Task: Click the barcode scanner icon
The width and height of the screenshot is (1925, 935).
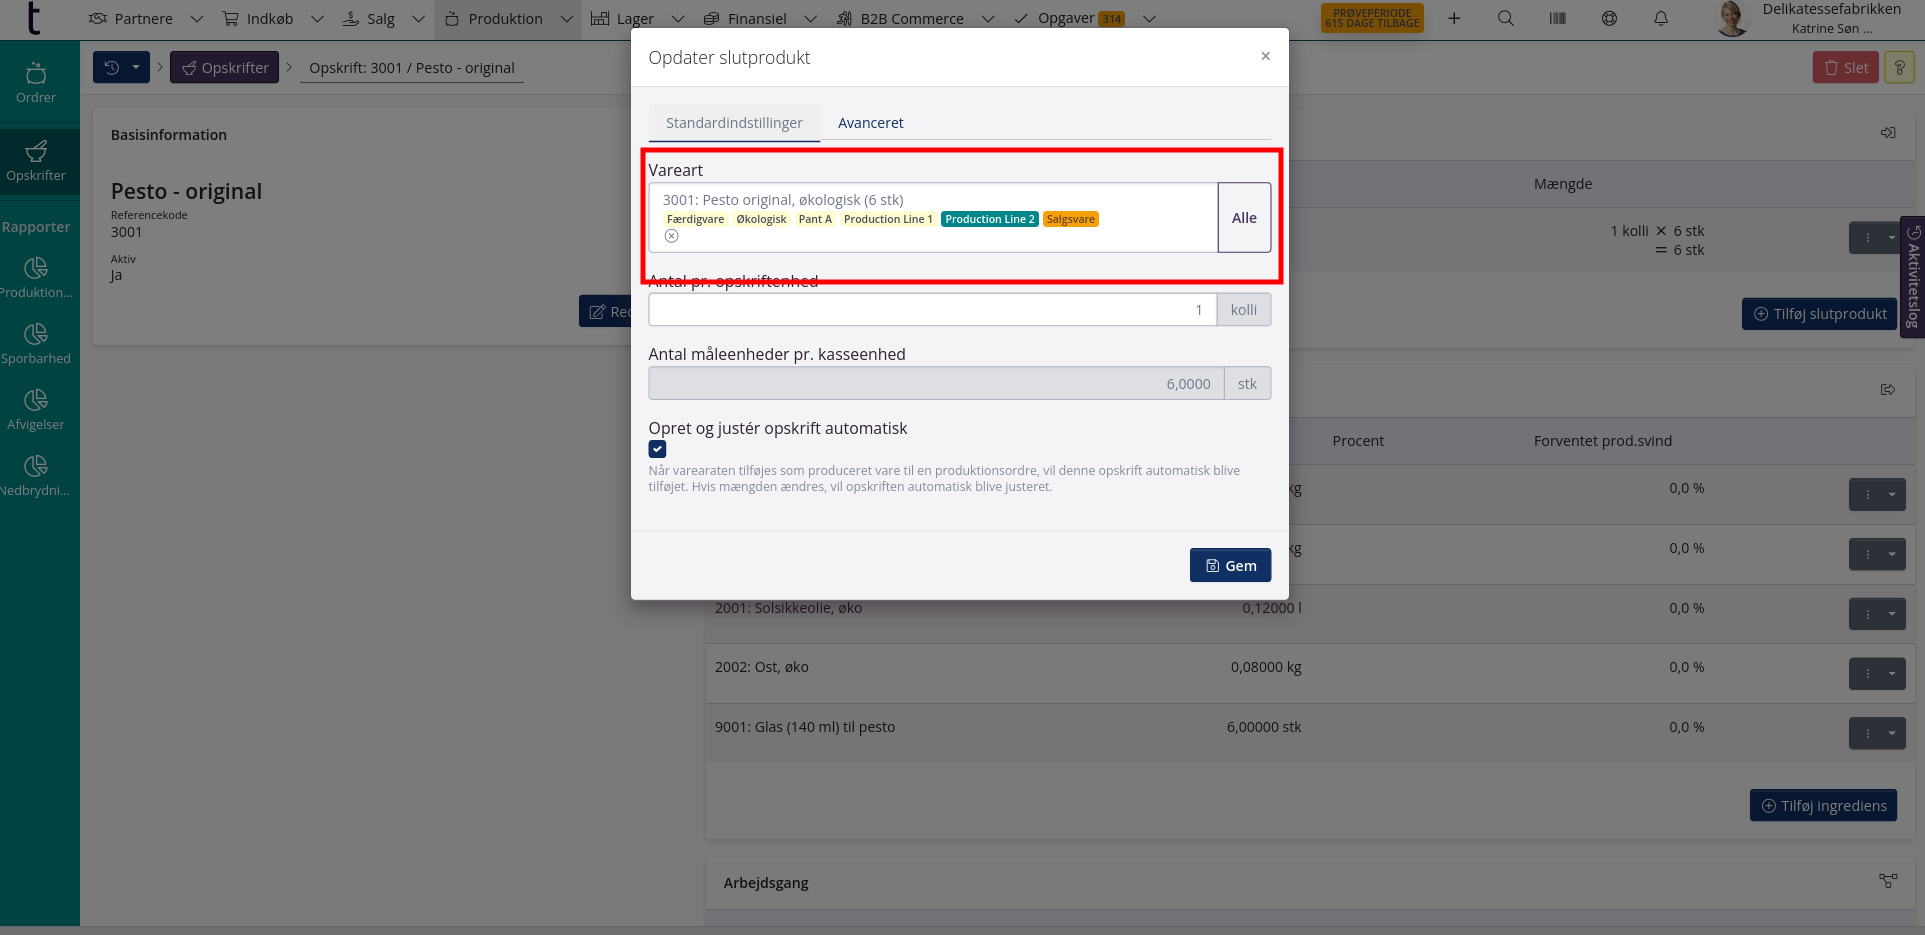Action: point(1557,18)
